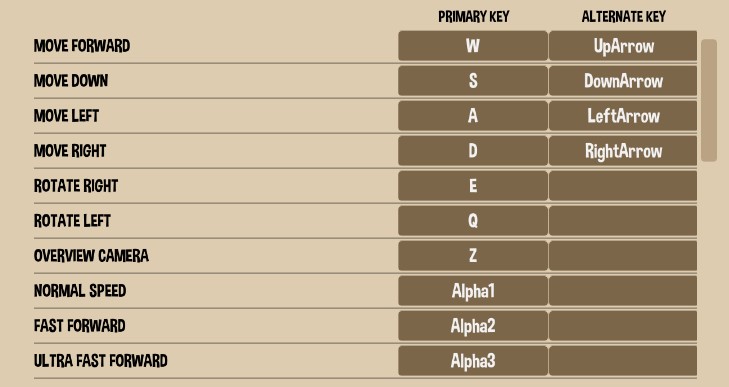729x387 pixels.
Task: Rebind Move Left primary key A
Action: [x=473, y=115]
